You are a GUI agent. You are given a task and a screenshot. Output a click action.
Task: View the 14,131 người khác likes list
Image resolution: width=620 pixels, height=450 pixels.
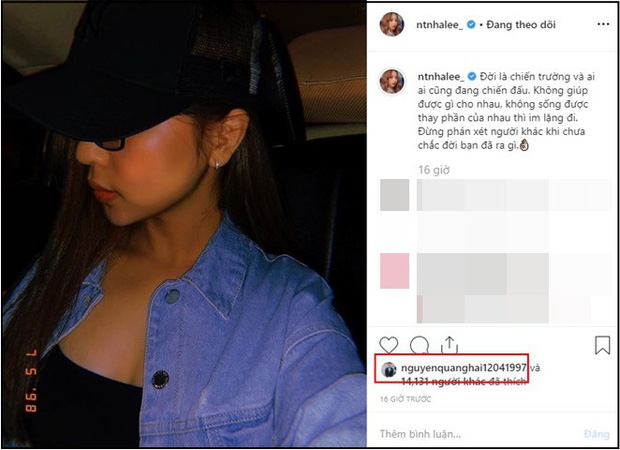pos(463,381)
